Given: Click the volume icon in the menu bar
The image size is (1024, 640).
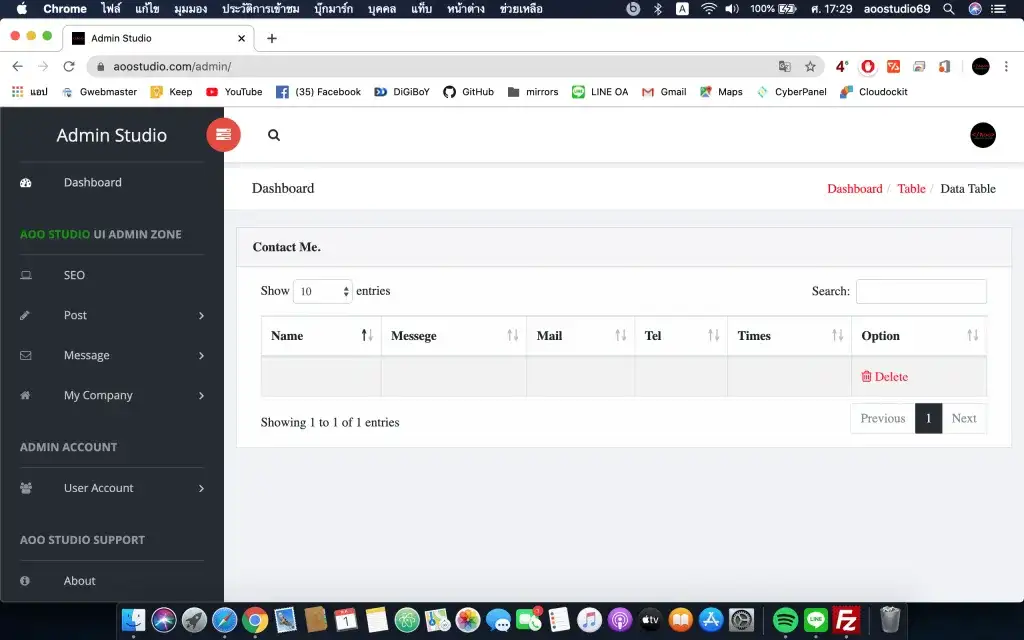Looking at the screenshot, I should click(732, 9).
